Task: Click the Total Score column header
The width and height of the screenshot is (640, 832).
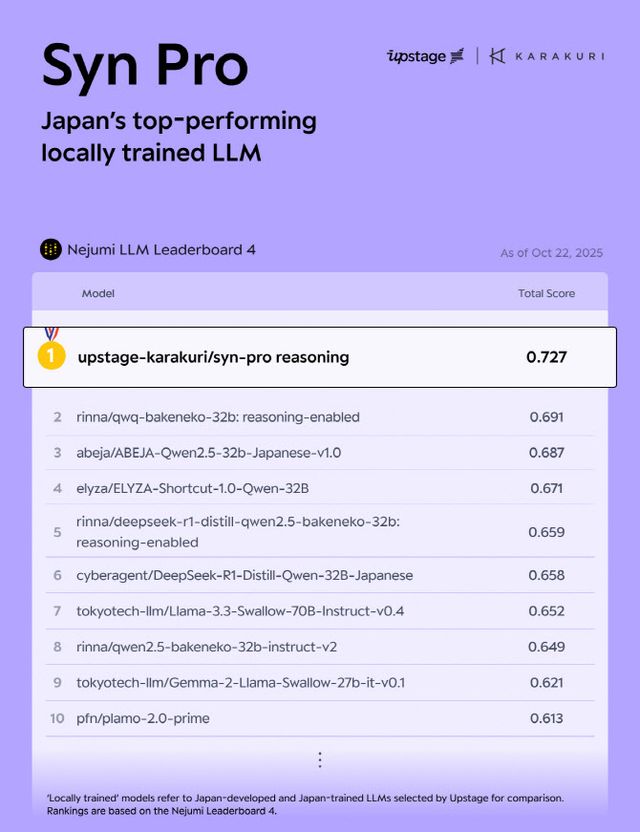Action: coord(546,293)
